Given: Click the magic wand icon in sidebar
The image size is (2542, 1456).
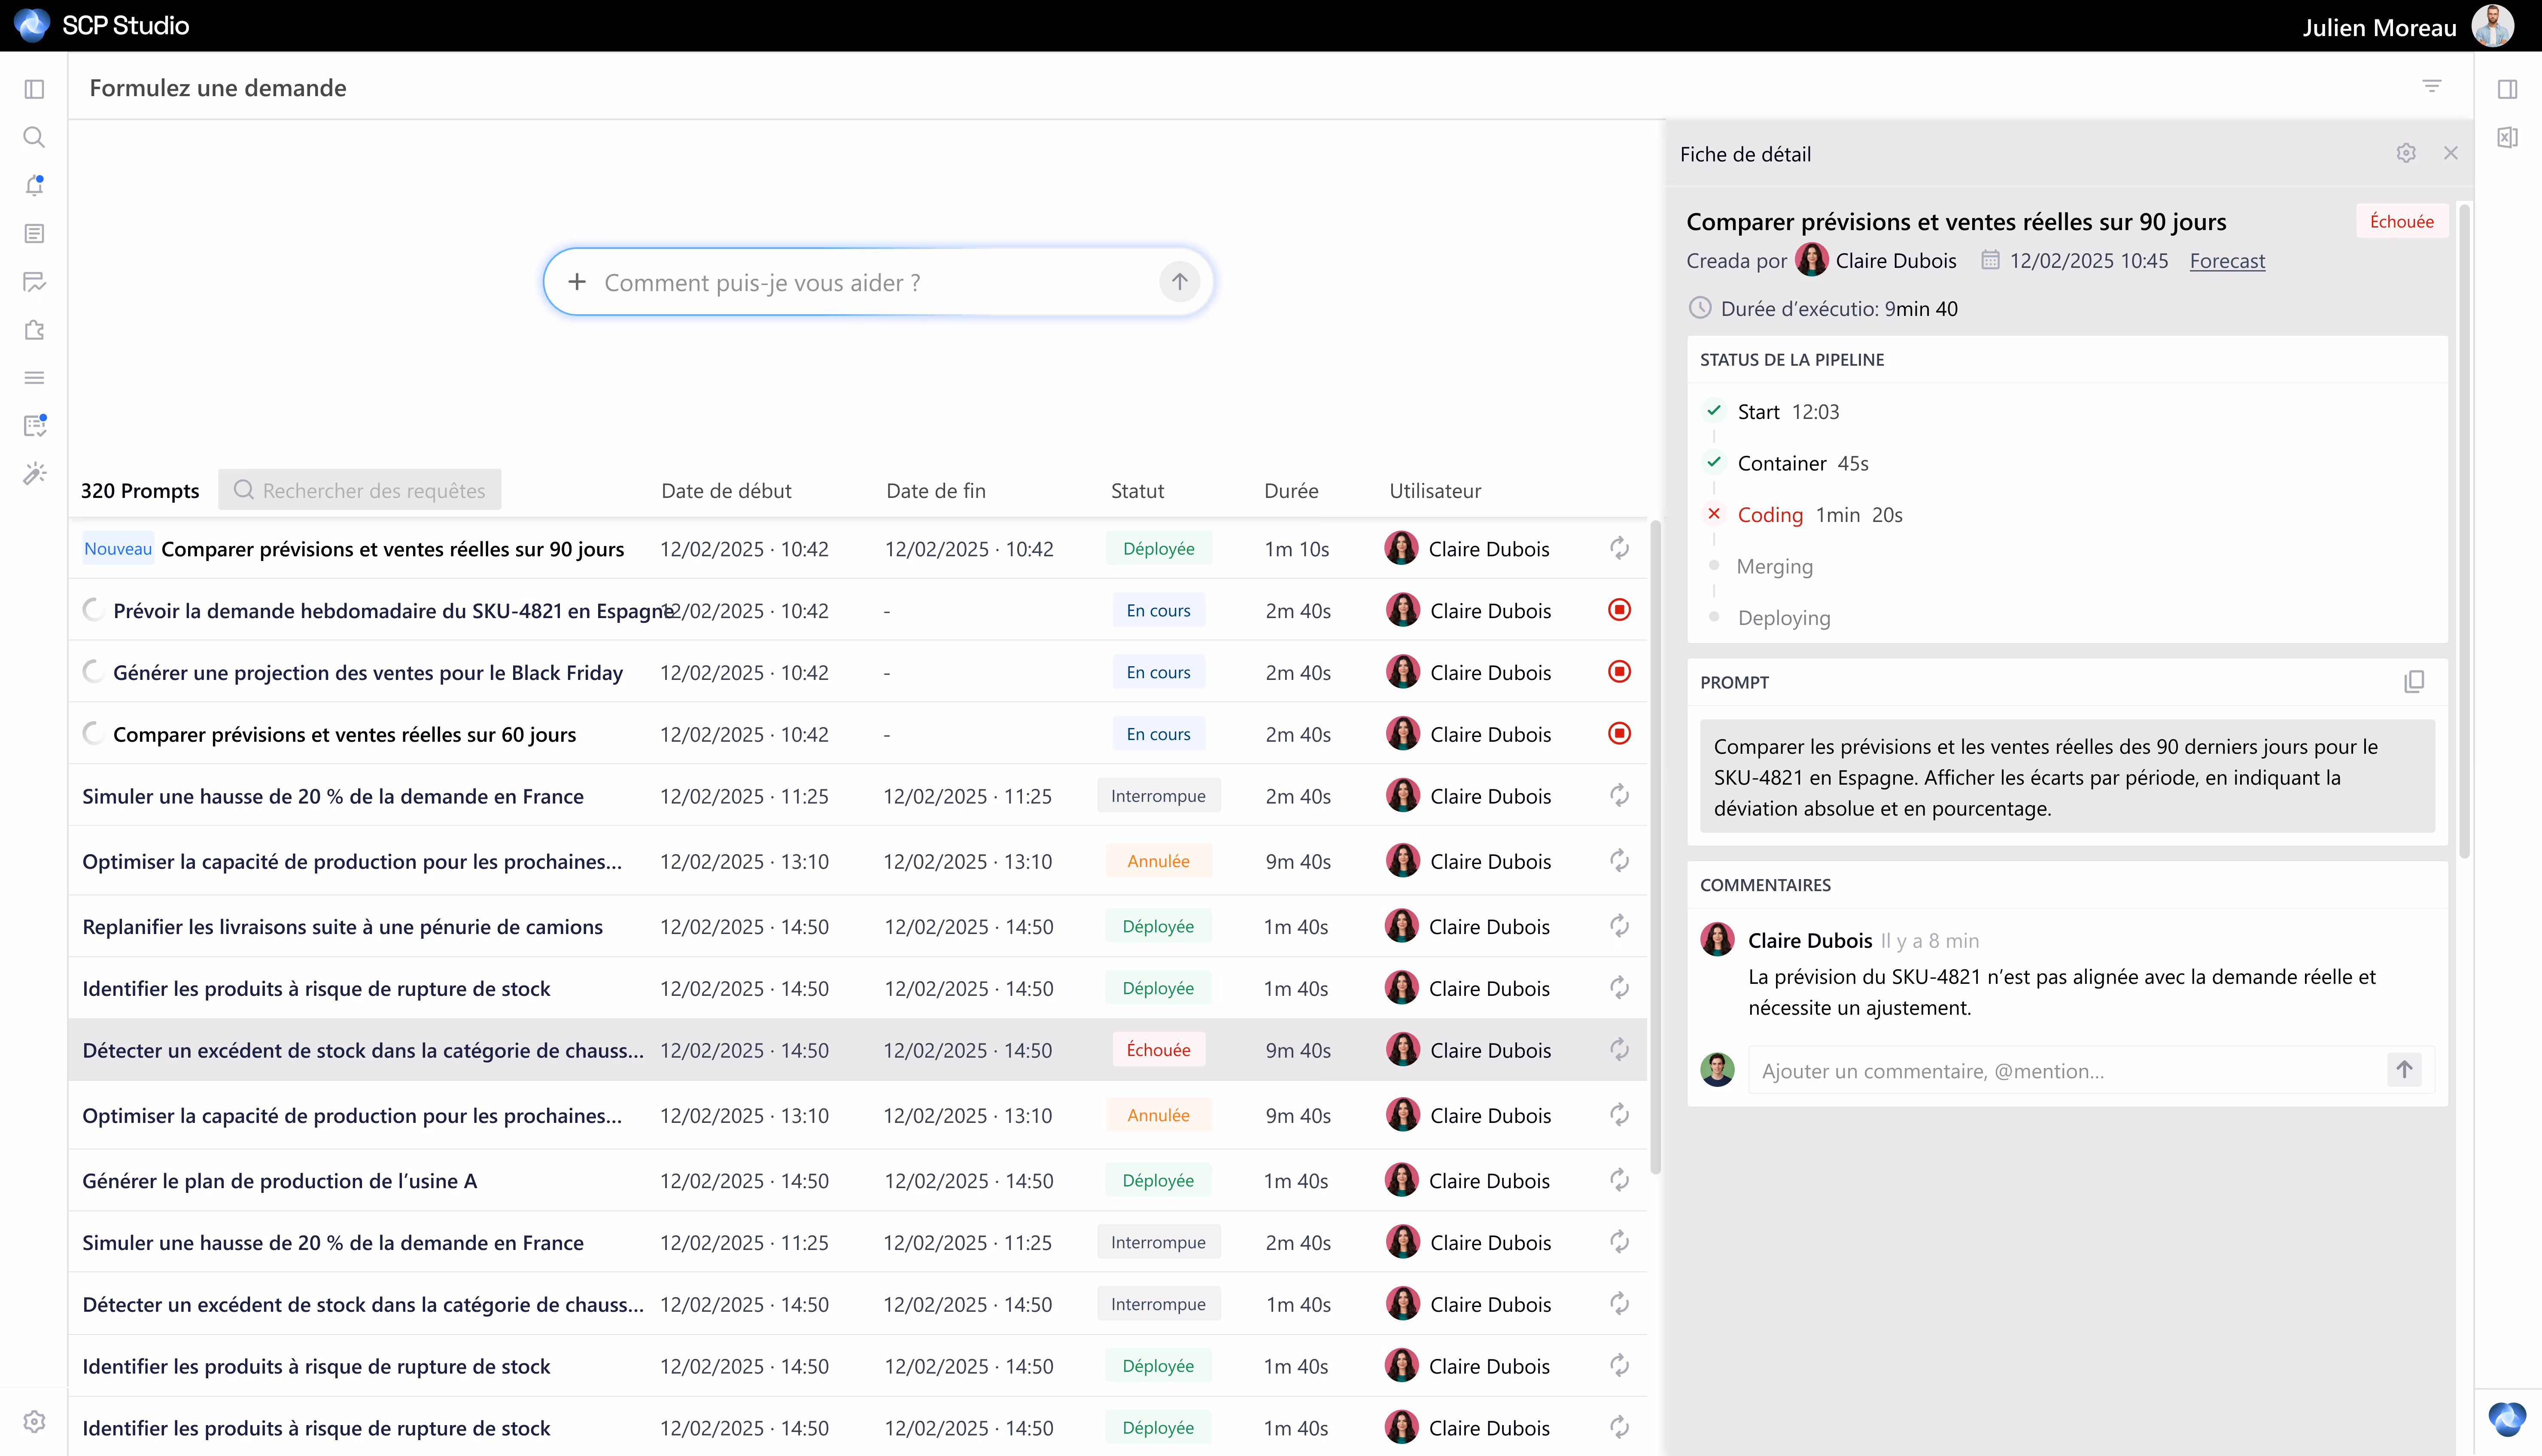Looking at the screenshot, I should [x=34, y=473].
